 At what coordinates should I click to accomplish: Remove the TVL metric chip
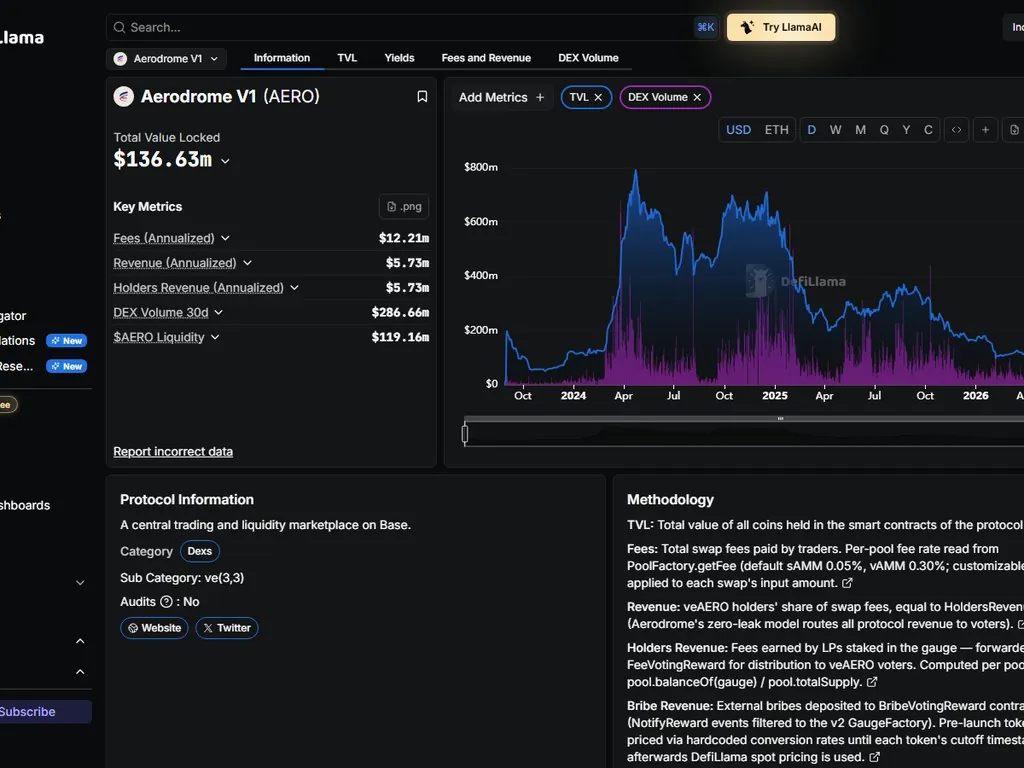[598, 97]
